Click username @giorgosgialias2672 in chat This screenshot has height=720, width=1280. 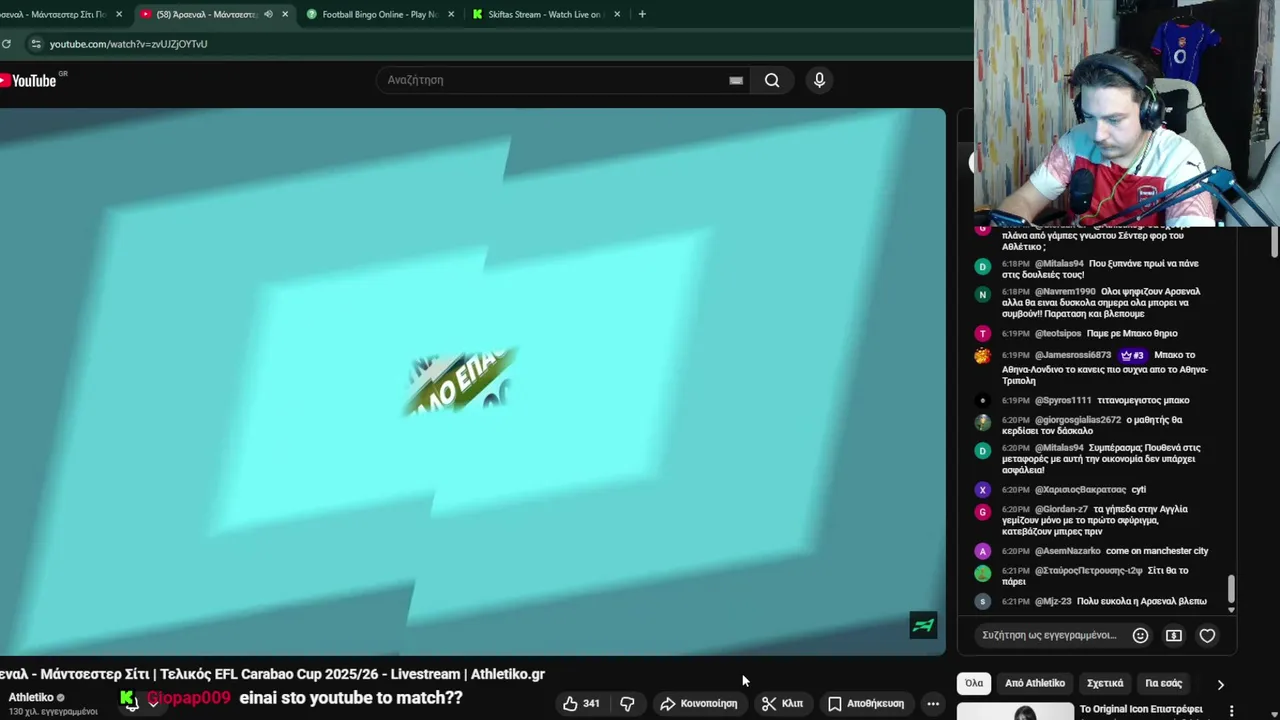click(x=1078, y=420)
